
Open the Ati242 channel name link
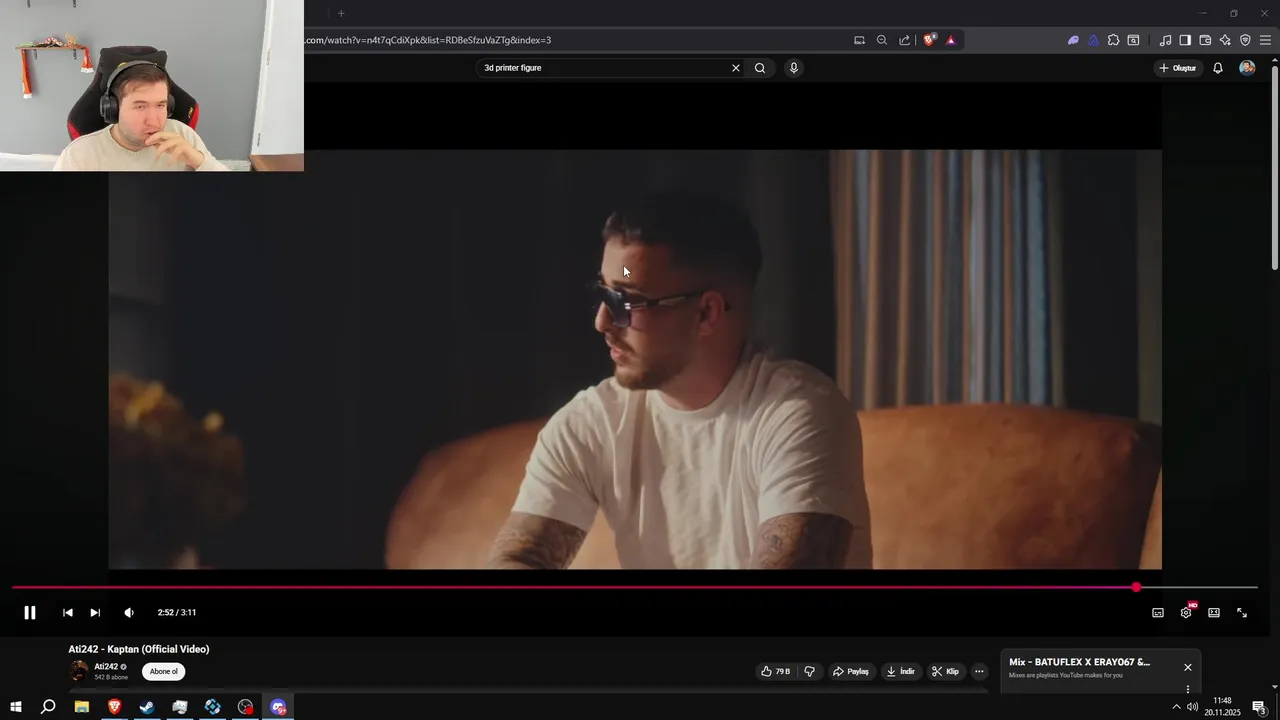pyautogui.click(x=106, y=666)
